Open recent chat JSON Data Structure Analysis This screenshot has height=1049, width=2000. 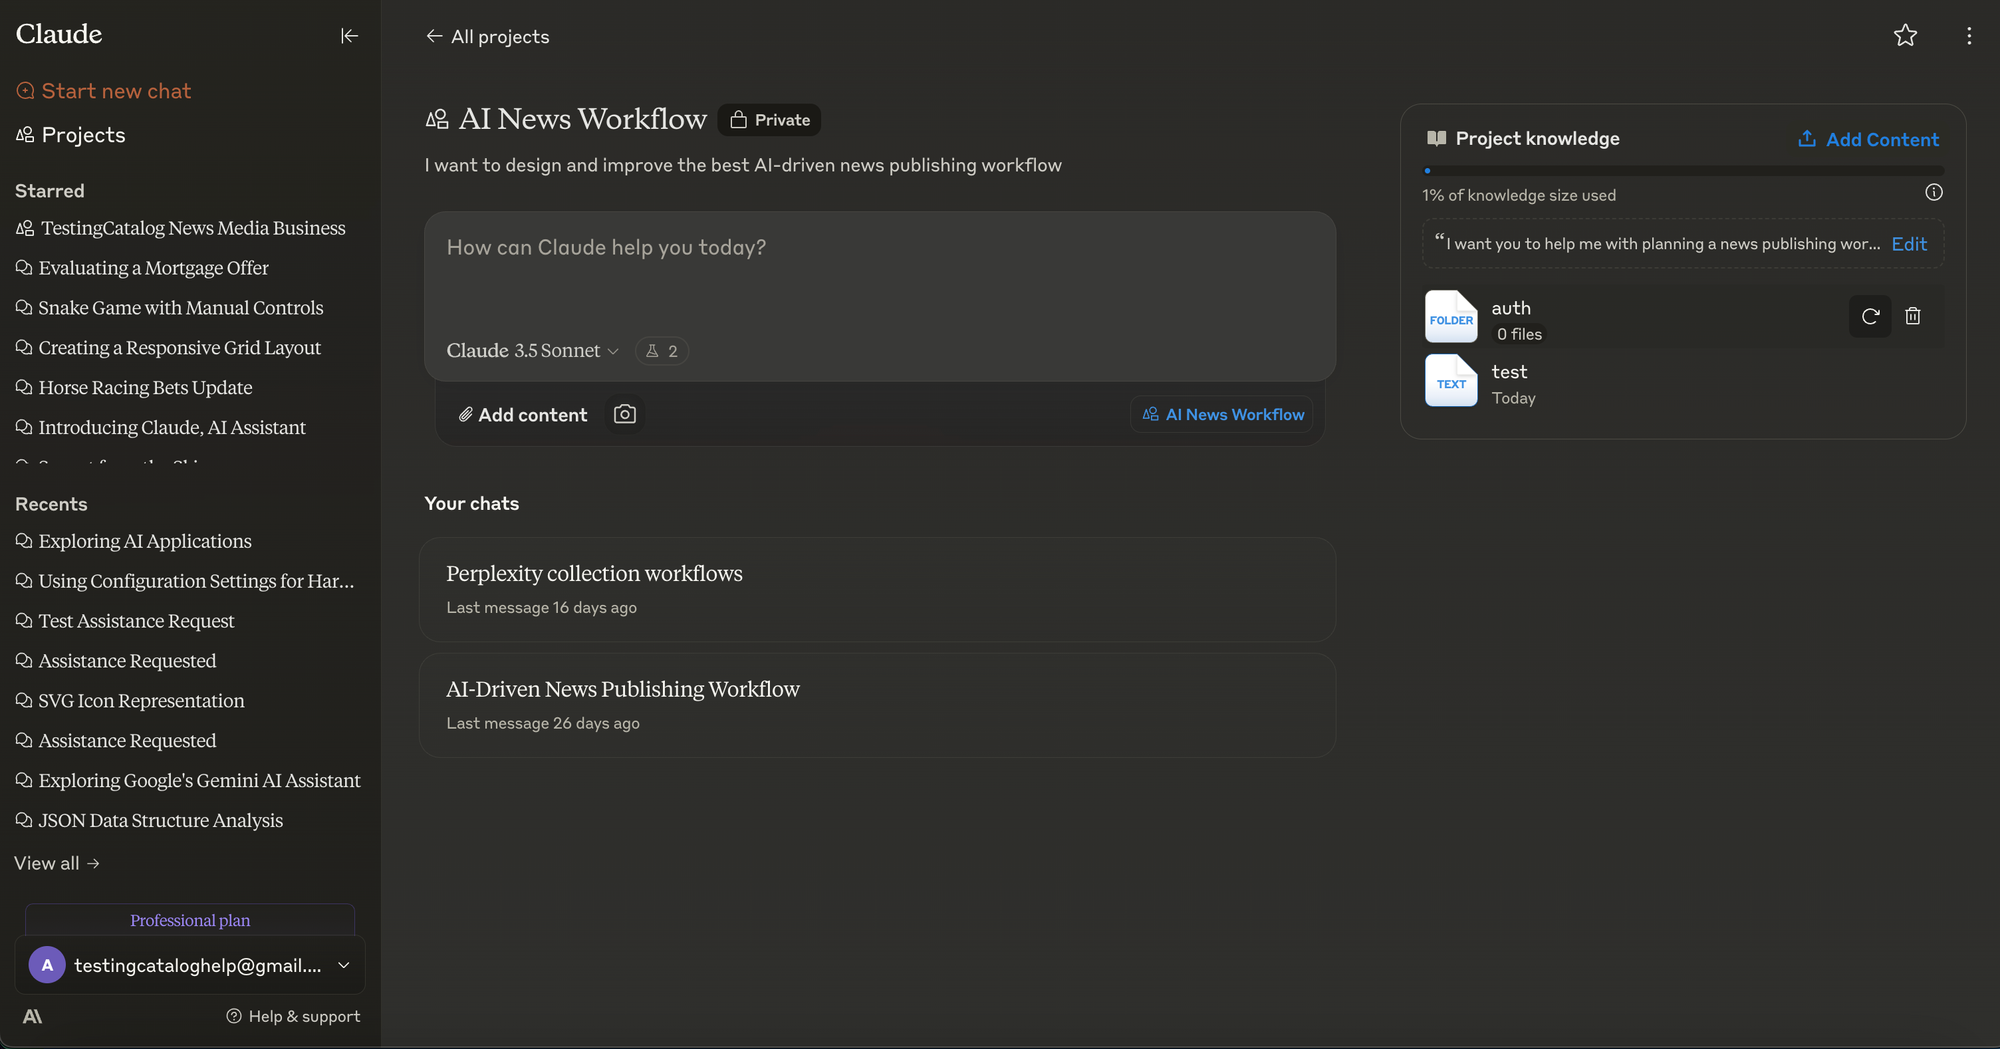coord(150,821)
